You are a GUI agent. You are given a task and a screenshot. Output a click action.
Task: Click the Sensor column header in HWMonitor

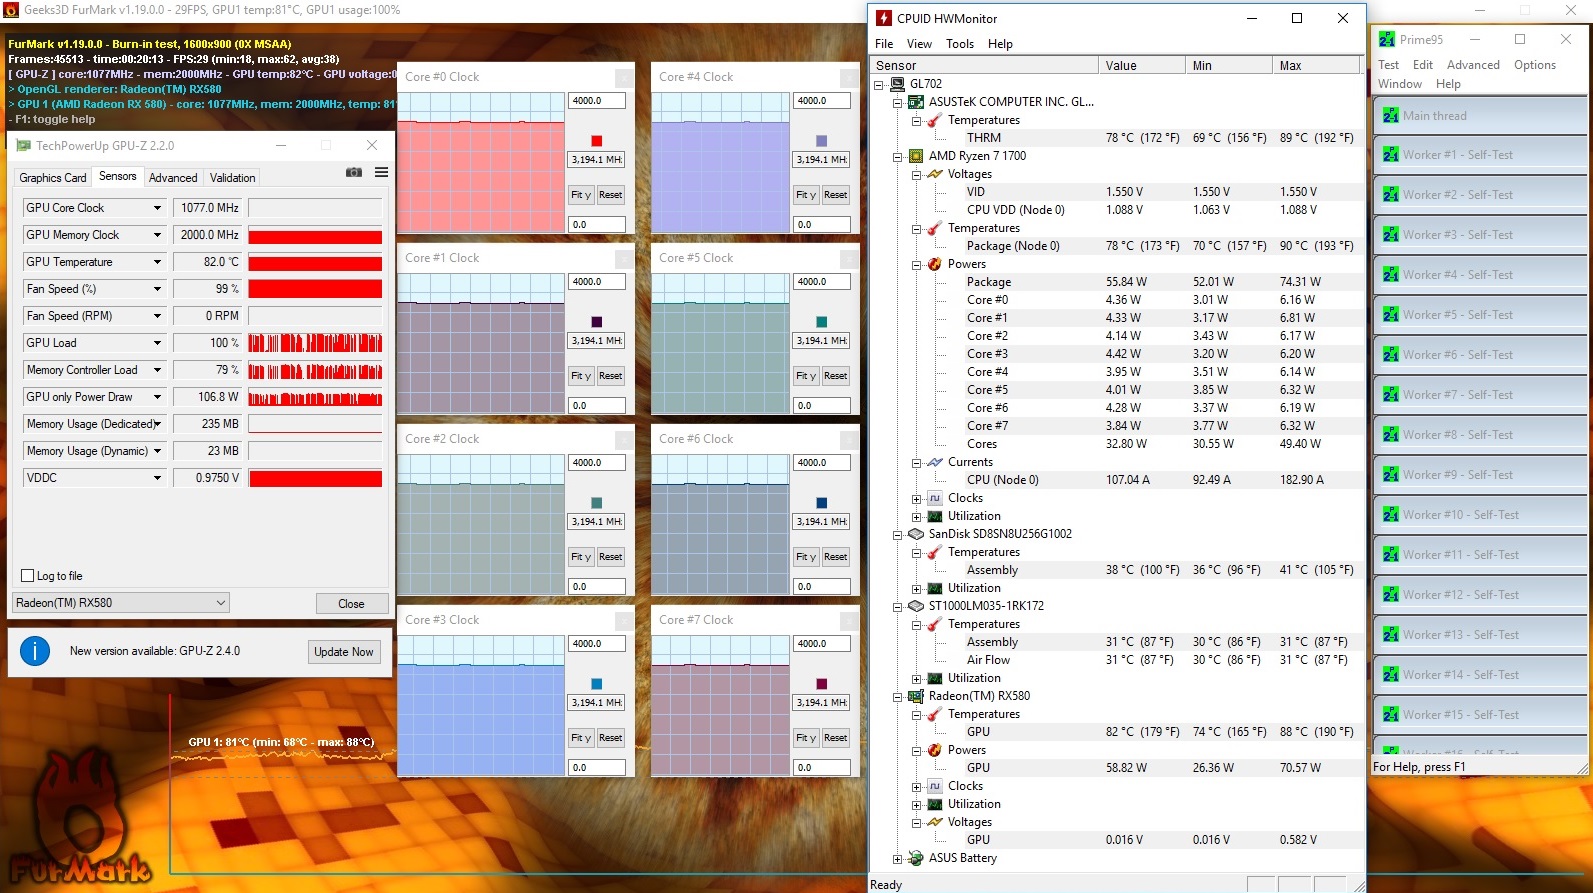point(984,66)
